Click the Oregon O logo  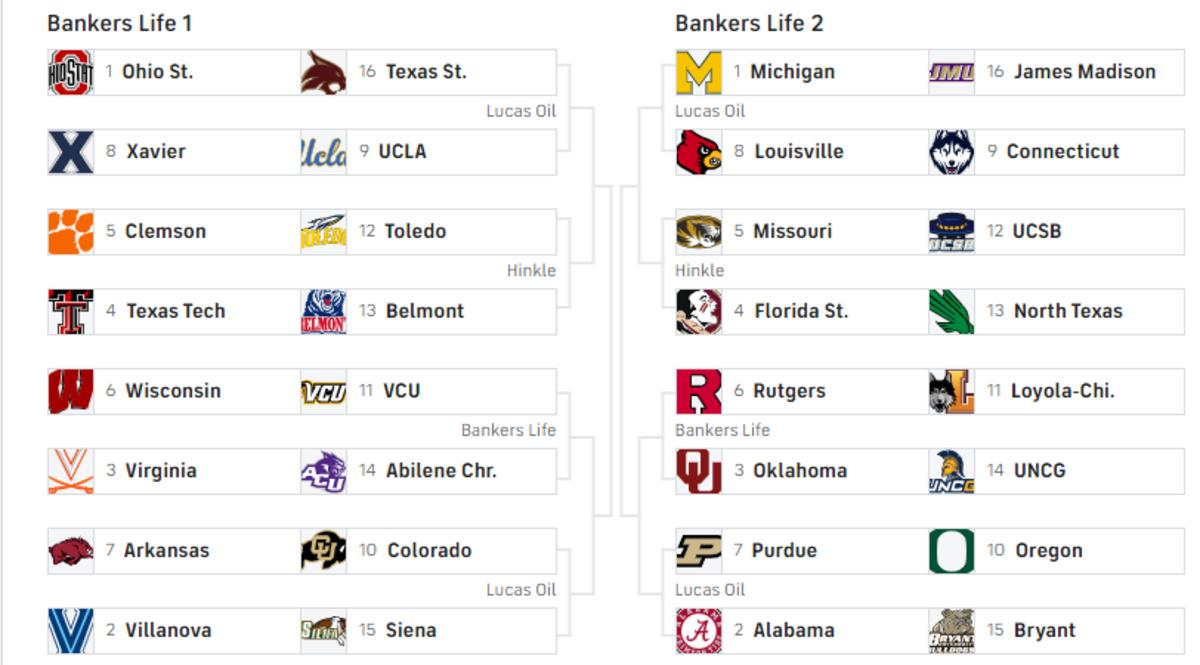coord(952,551)
